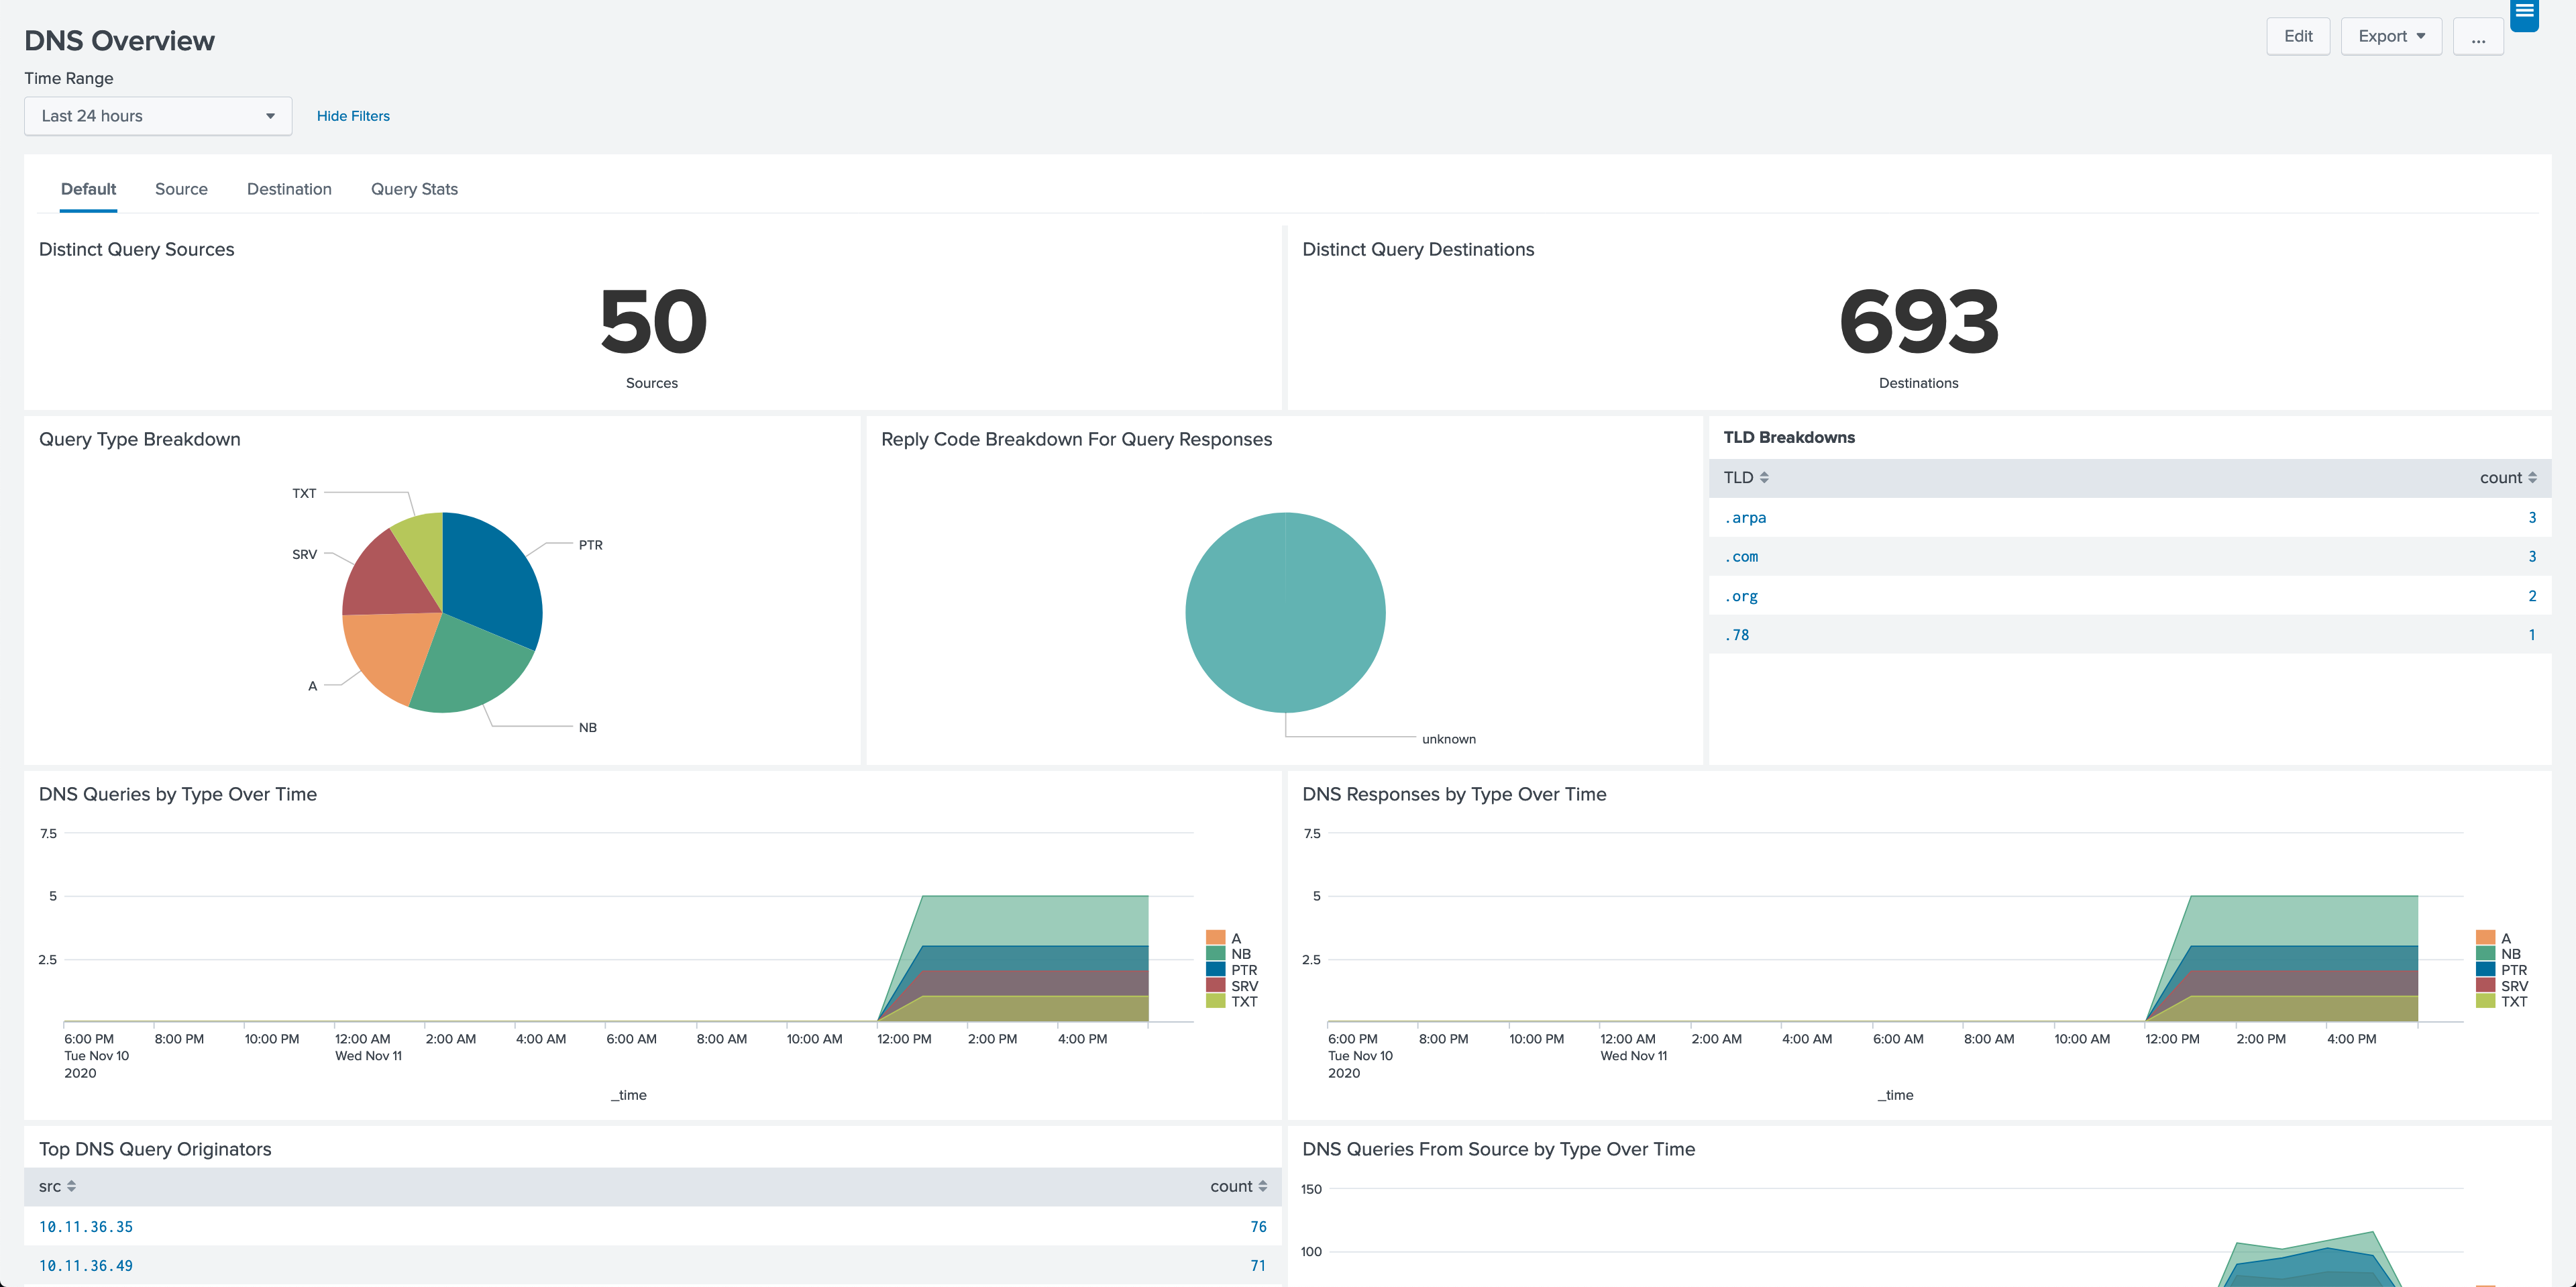Switch to the Default tab
Viewport: 2576px width, 1287px height.
(88, 189)
